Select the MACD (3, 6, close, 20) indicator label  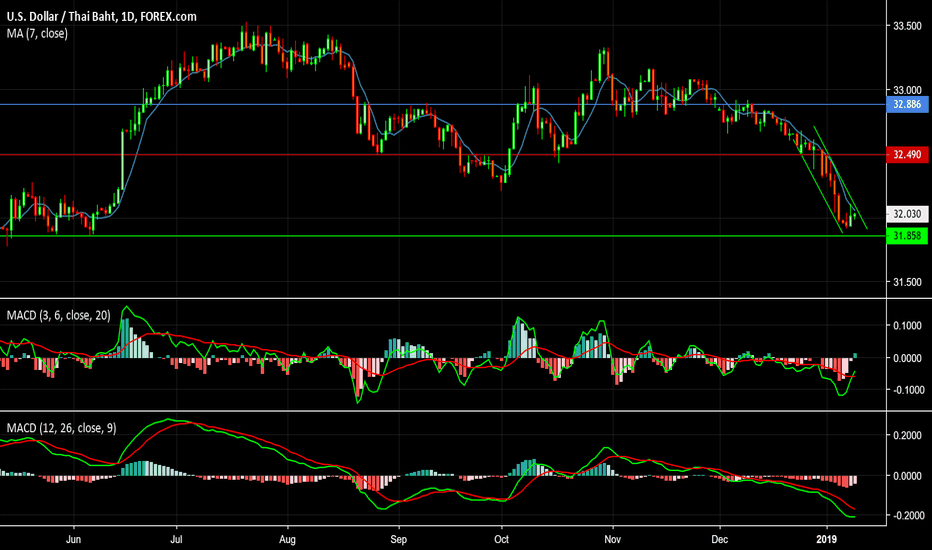pyautogui.click(x=58, y=315)
